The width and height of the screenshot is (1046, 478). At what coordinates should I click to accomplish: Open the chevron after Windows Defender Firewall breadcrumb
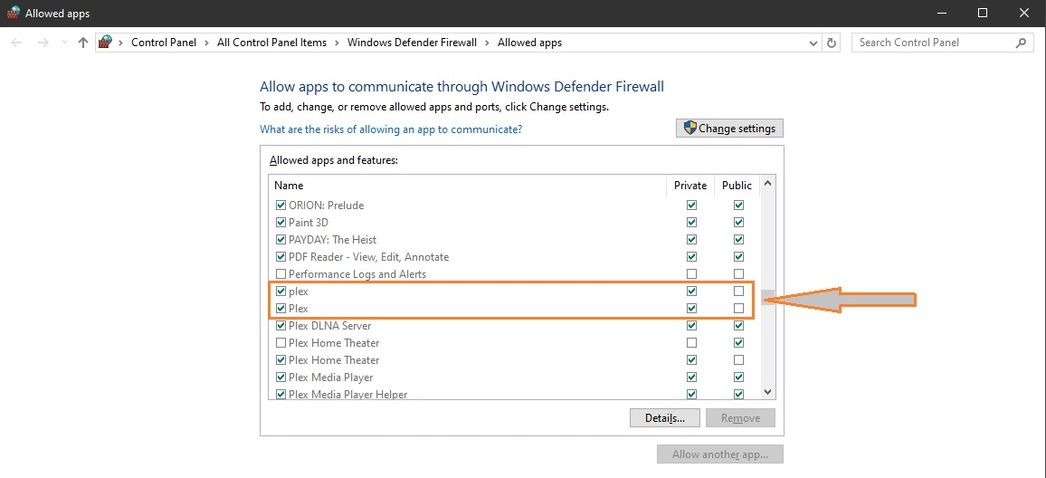487,43
